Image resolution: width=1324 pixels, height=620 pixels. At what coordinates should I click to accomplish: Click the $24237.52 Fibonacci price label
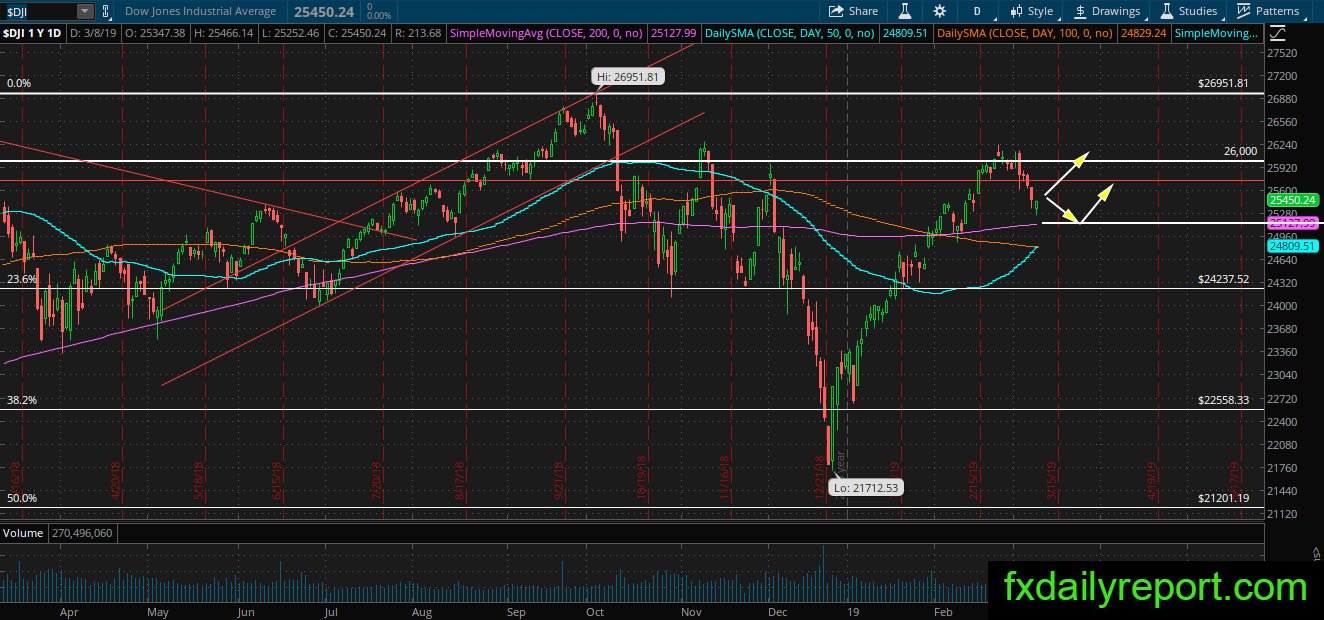tap(1223, 279)
